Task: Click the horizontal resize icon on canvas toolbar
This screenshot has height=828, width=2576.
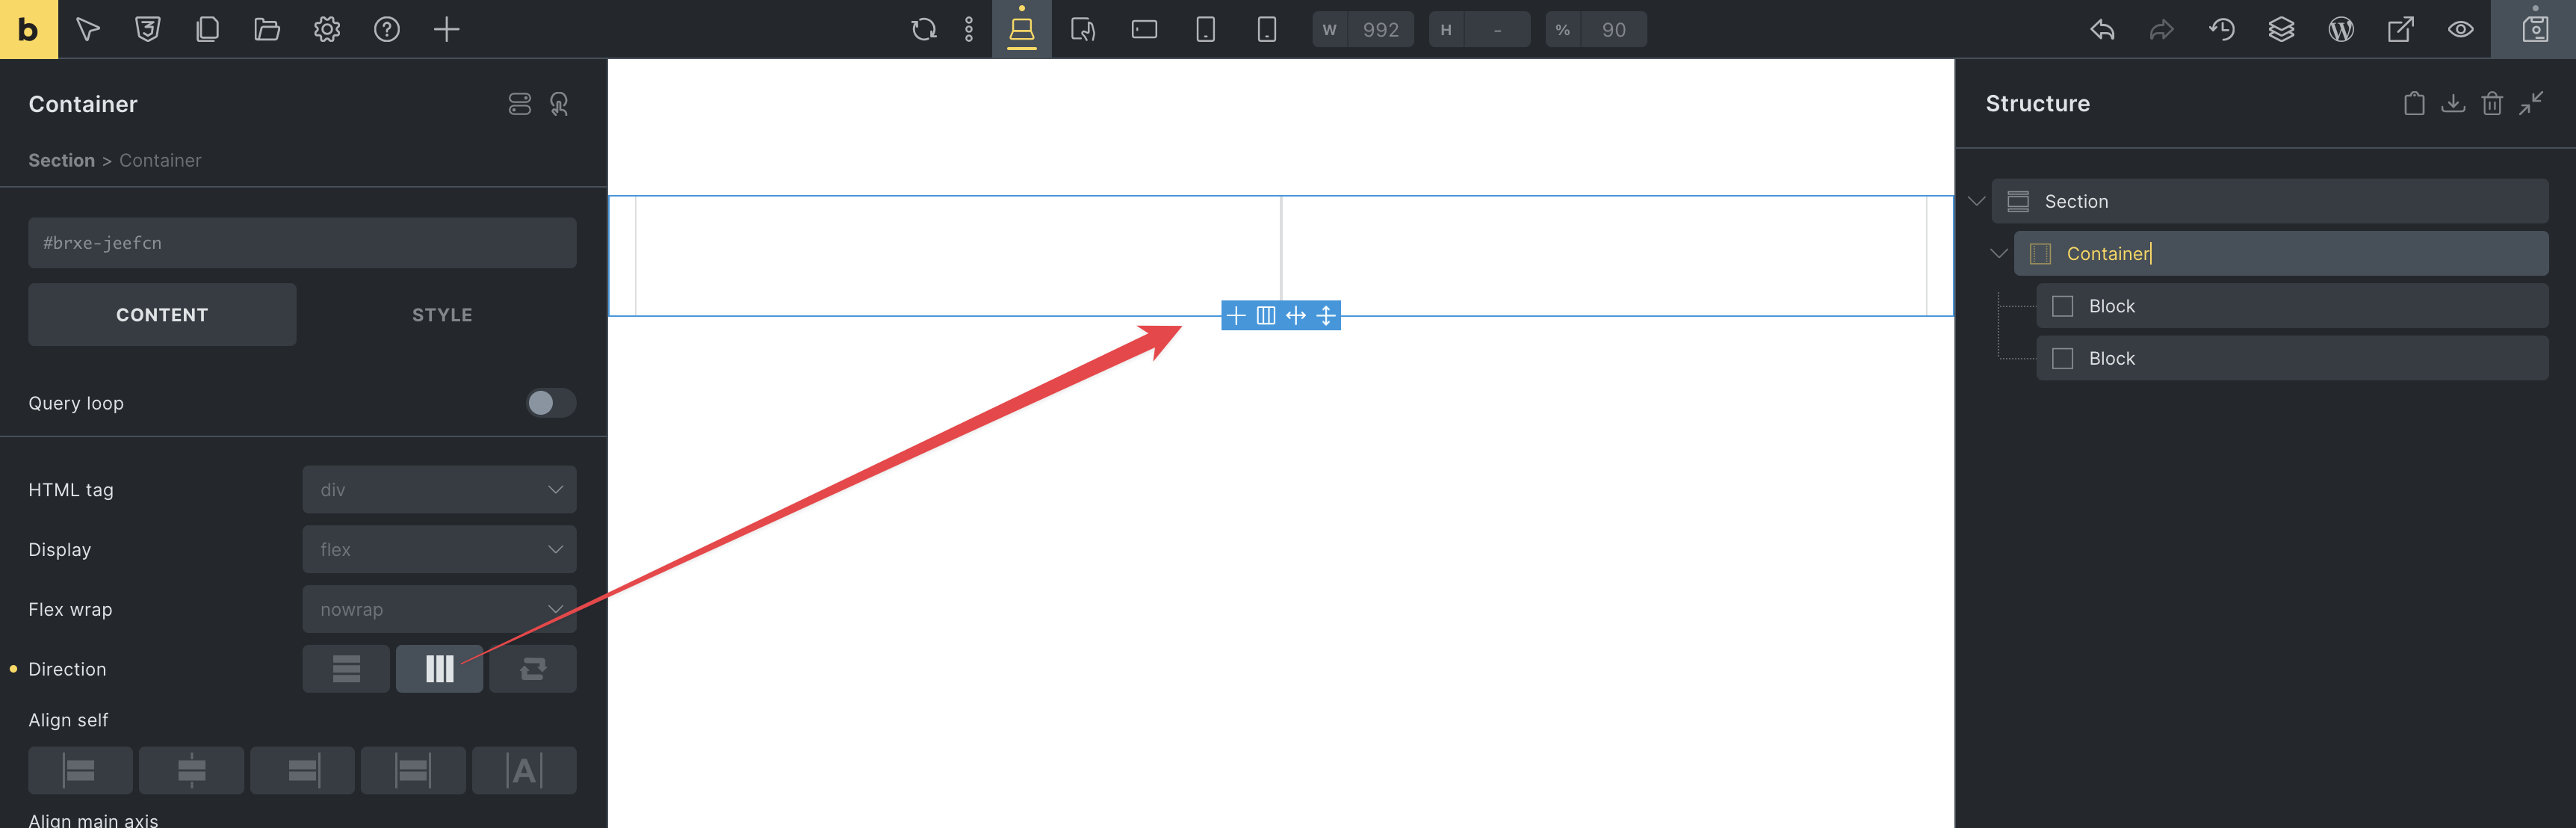Action: [x=1296, y=316]
